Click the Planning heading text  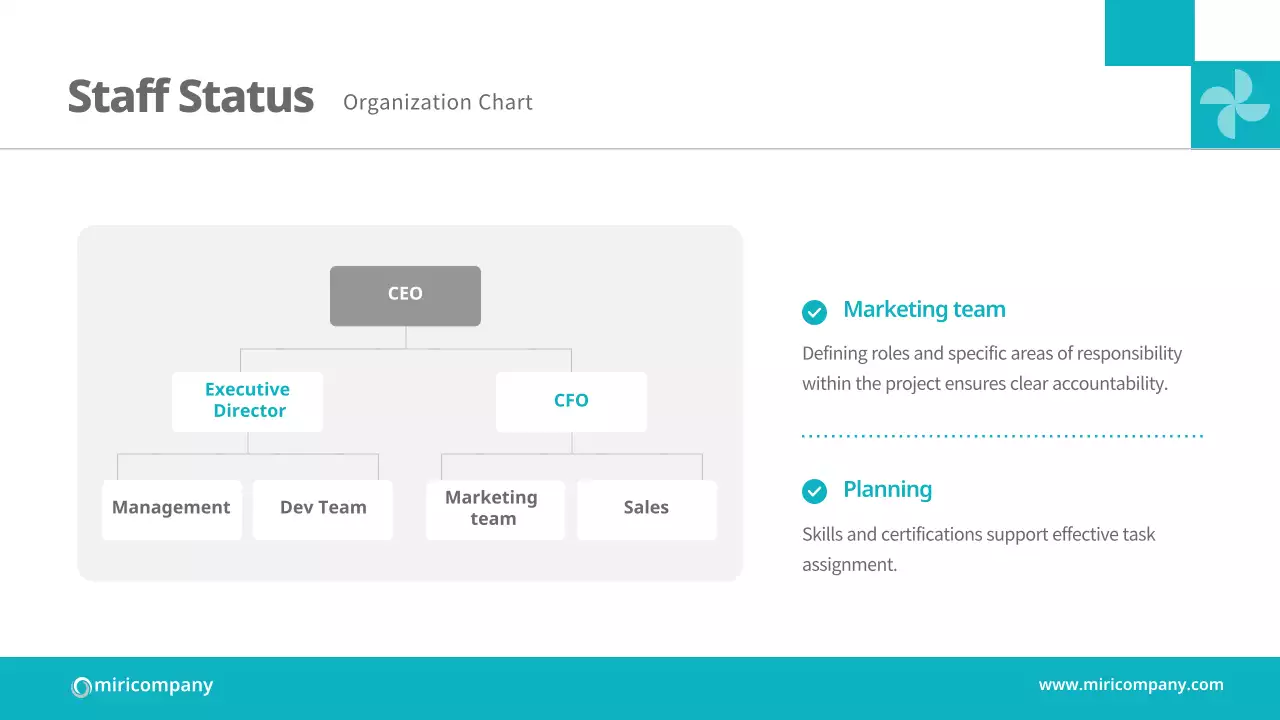click(x=887, y=490)
